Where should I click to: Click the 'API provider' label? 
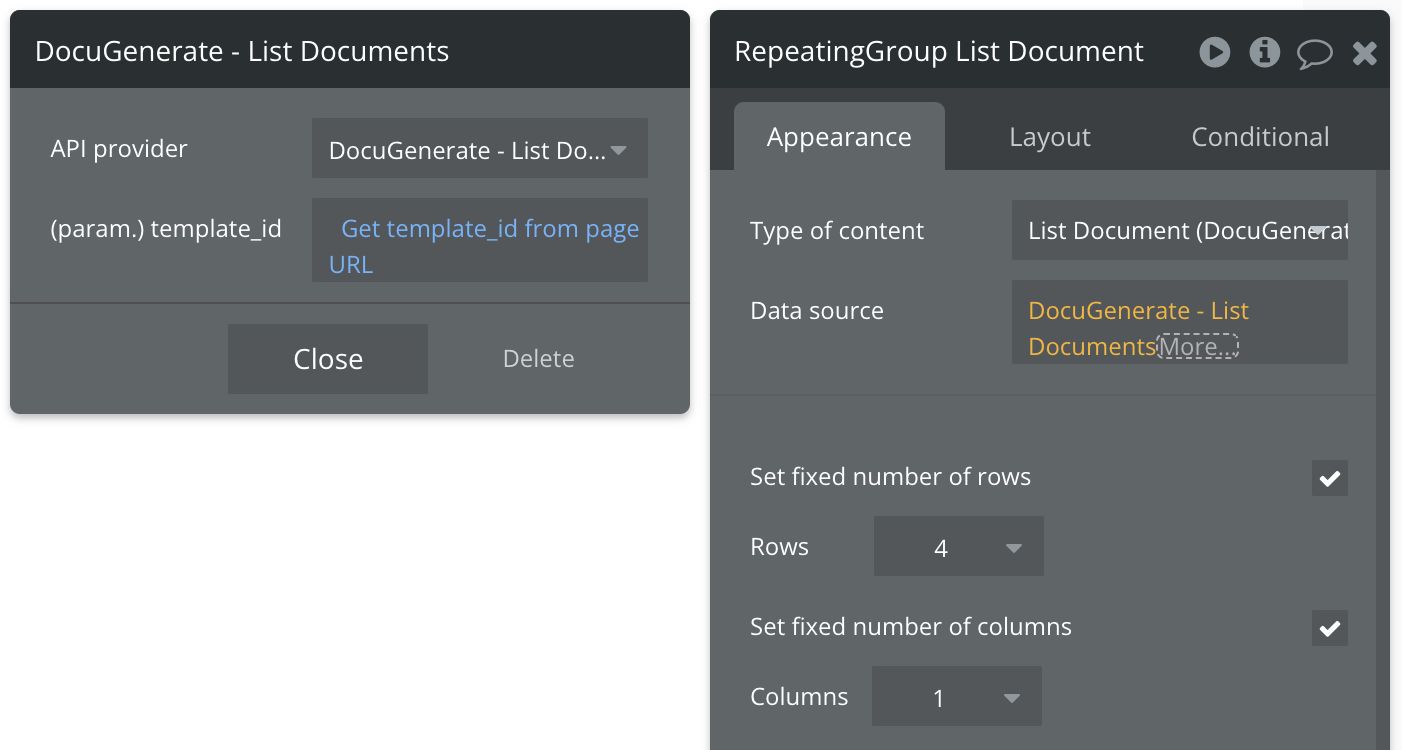tap(119, 149)
